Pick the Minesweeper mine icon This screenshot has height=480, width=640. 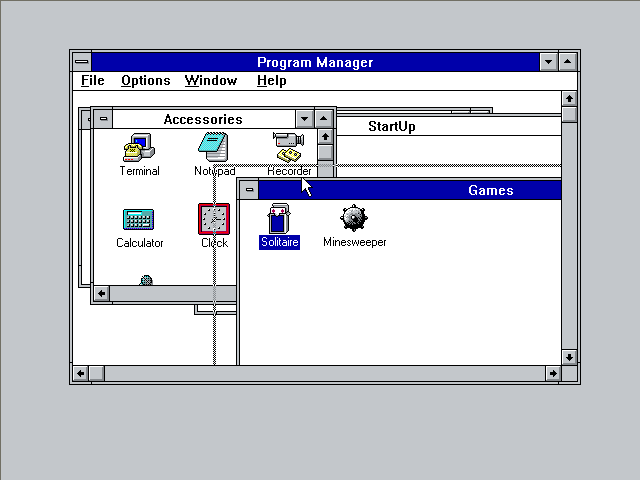(x=354, y=218)
